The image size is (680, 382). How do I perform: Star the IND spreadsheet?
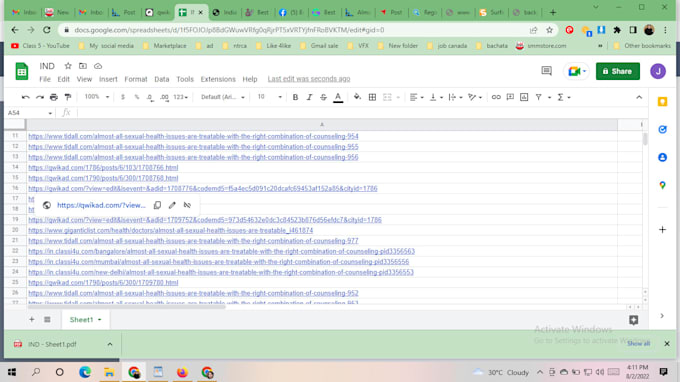(68, 66)
